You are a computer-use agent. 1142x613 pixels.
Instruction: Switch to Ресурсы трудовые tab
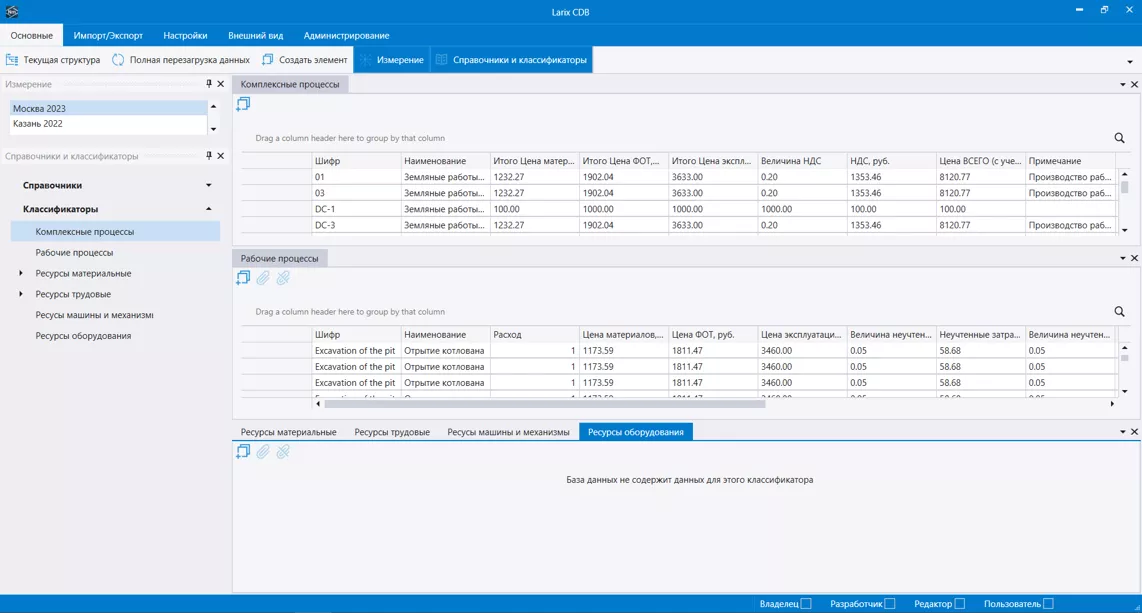(392, 432)
